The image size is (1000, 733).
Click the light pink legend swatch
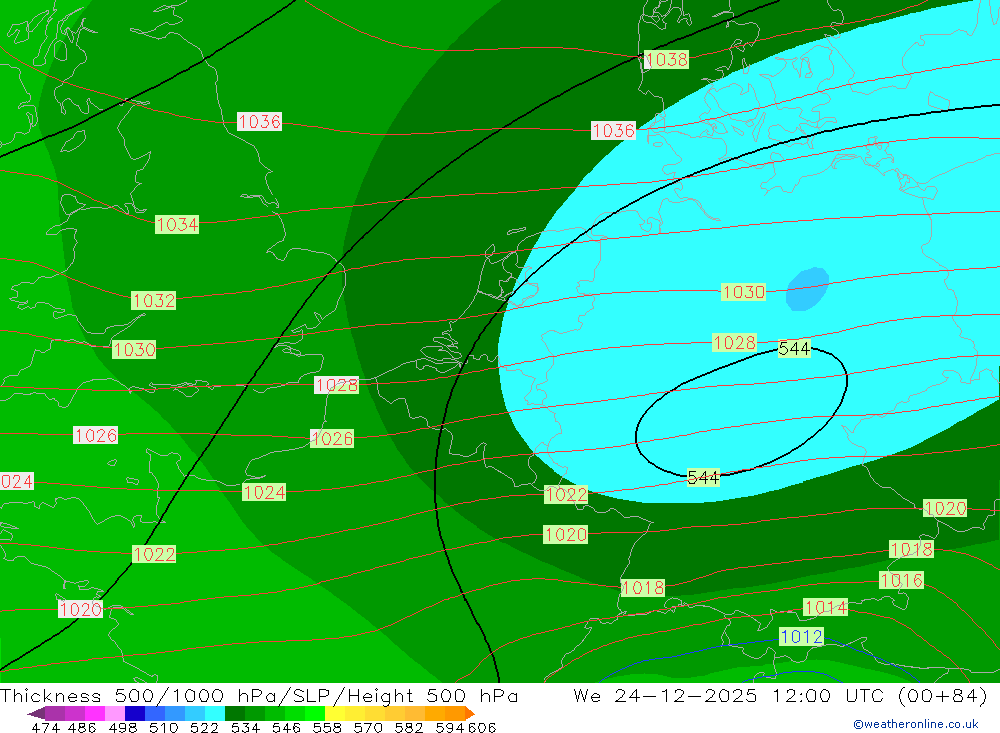(x=115, y=713)
